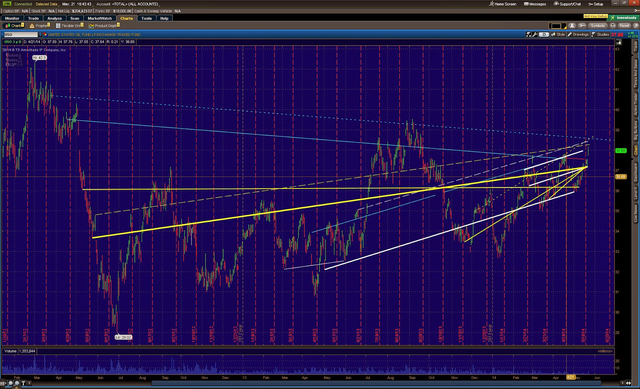640x389 pixels.
Task: Toggle the lock on the Prophet subtab
Action: (x=49, y=25)
